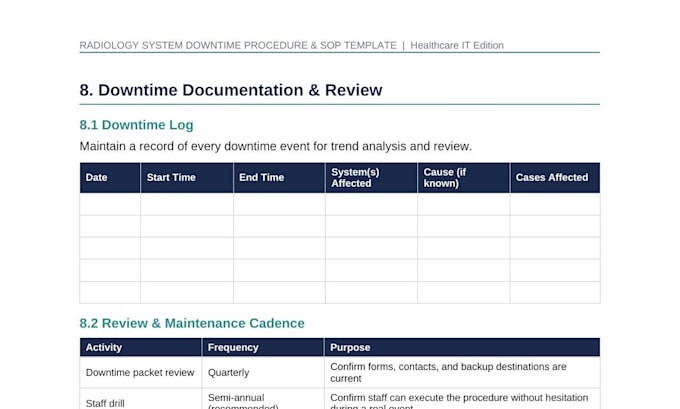
Task: Select the '8.2 Review & Maintenance Cadence' subheading
Action: pos(192,323)
